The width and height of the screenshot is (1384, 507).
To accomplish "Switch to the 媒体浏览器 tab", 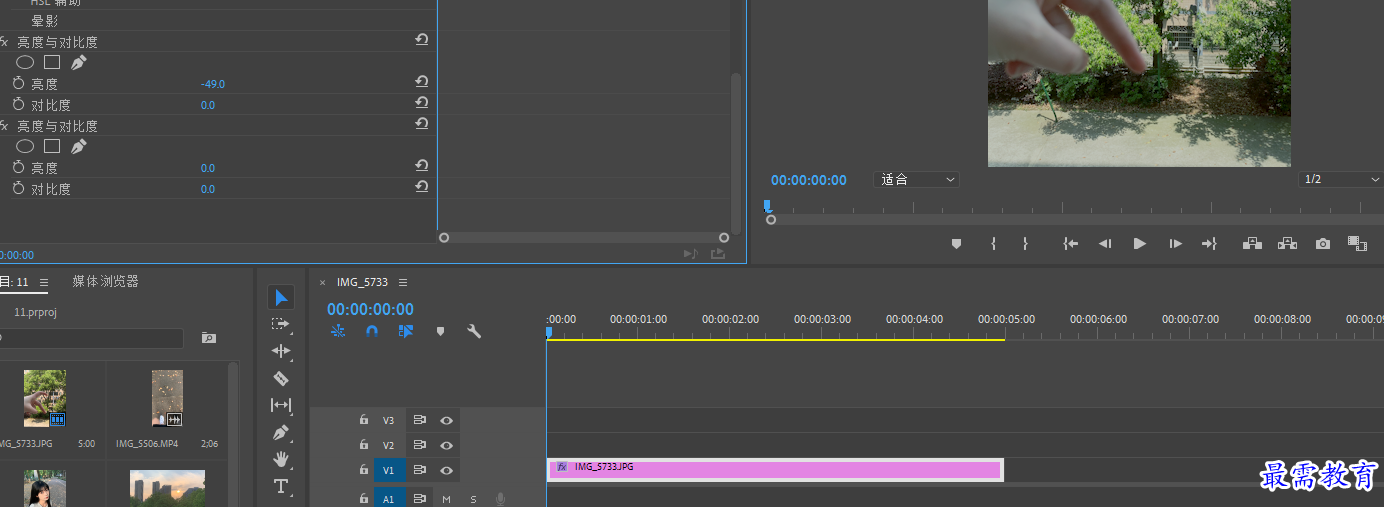I will tap(105, 282).
